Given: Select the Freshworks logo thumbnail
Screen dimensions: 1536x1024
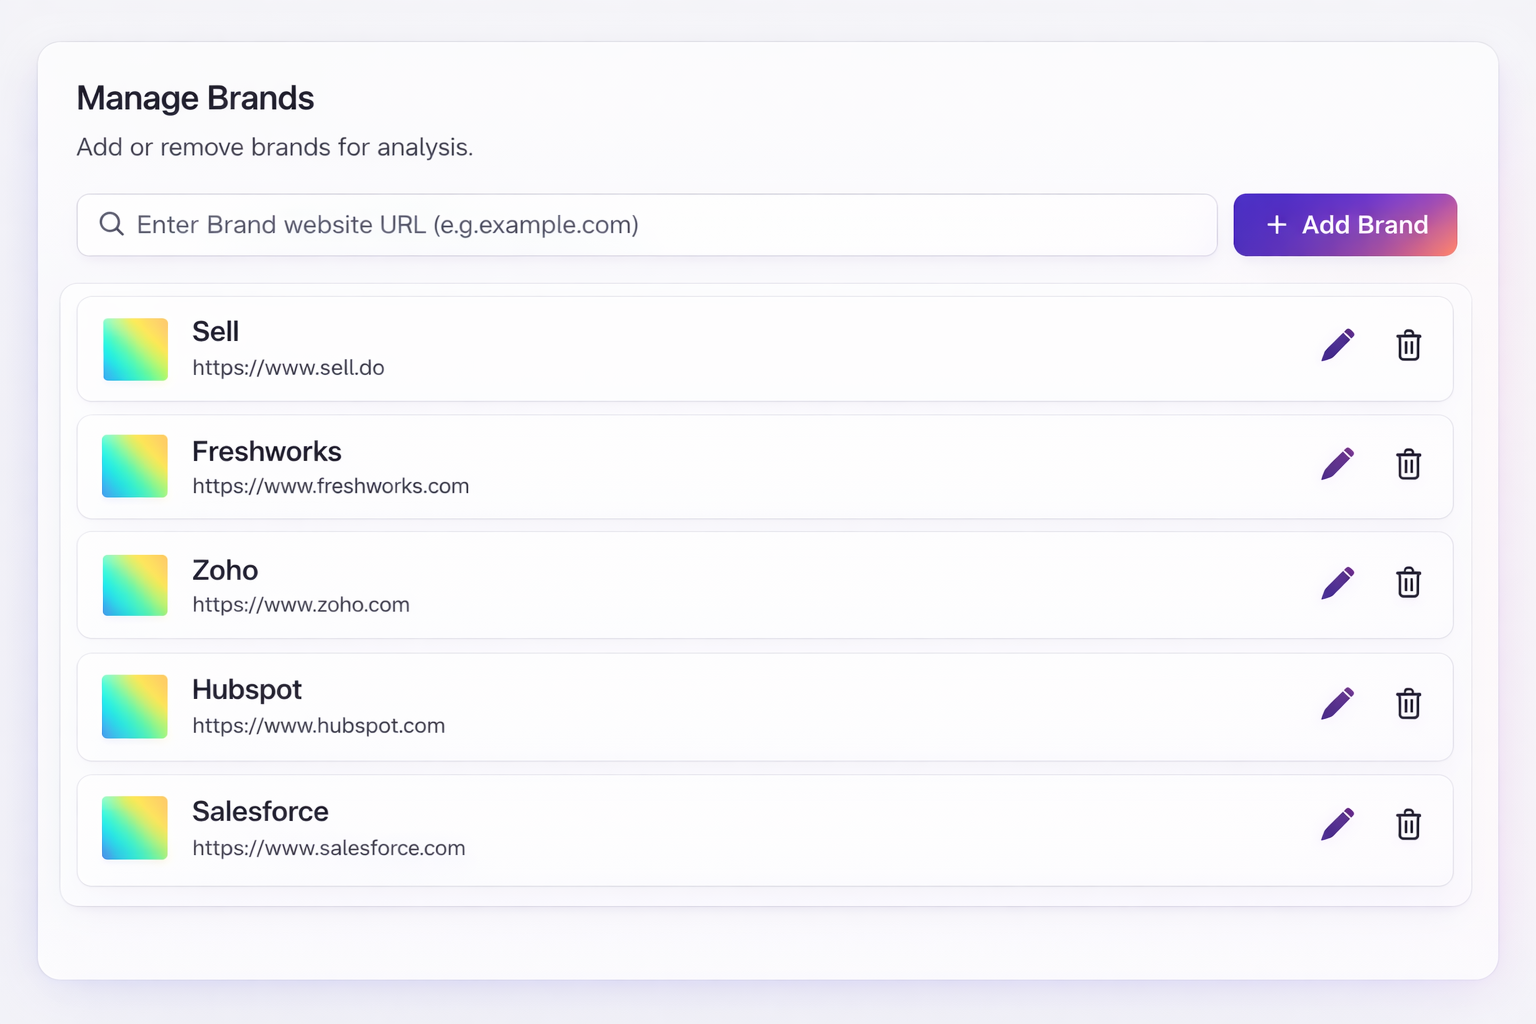Looking at the screenshot, I should (135, 466).
